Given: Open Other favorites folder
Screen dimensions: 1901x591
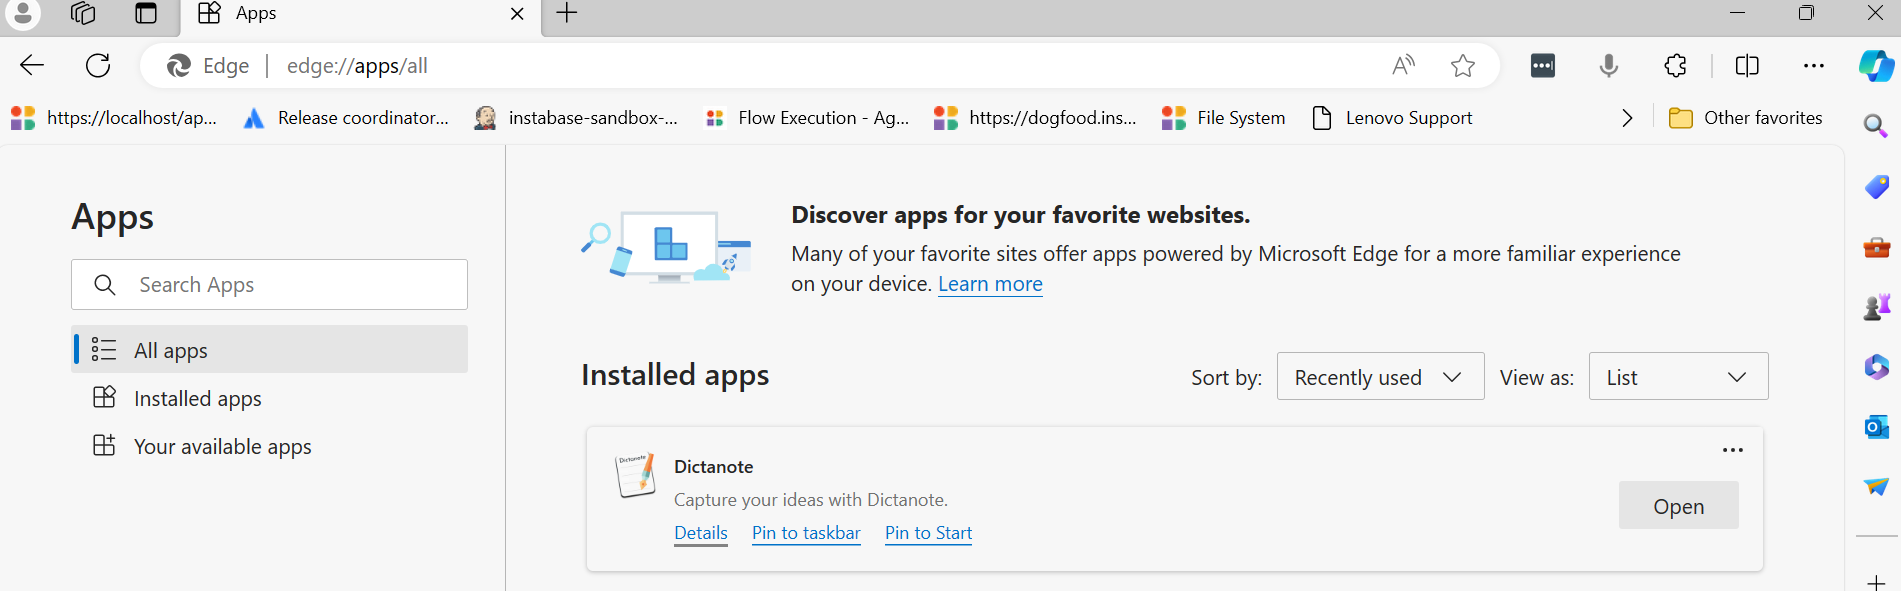Looking at the screenshot, I should tap(1746, 118).
